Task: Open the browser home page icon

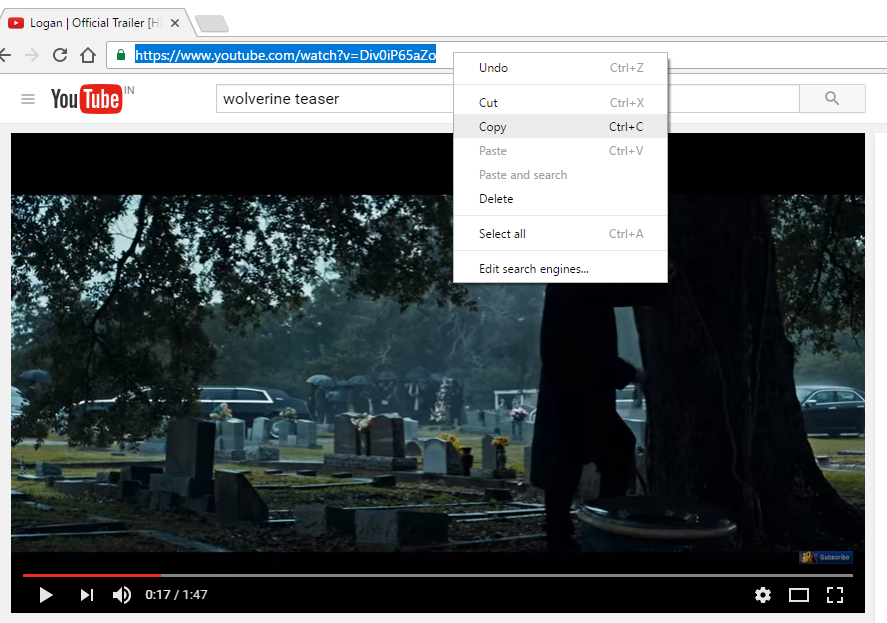Action: 88,55
